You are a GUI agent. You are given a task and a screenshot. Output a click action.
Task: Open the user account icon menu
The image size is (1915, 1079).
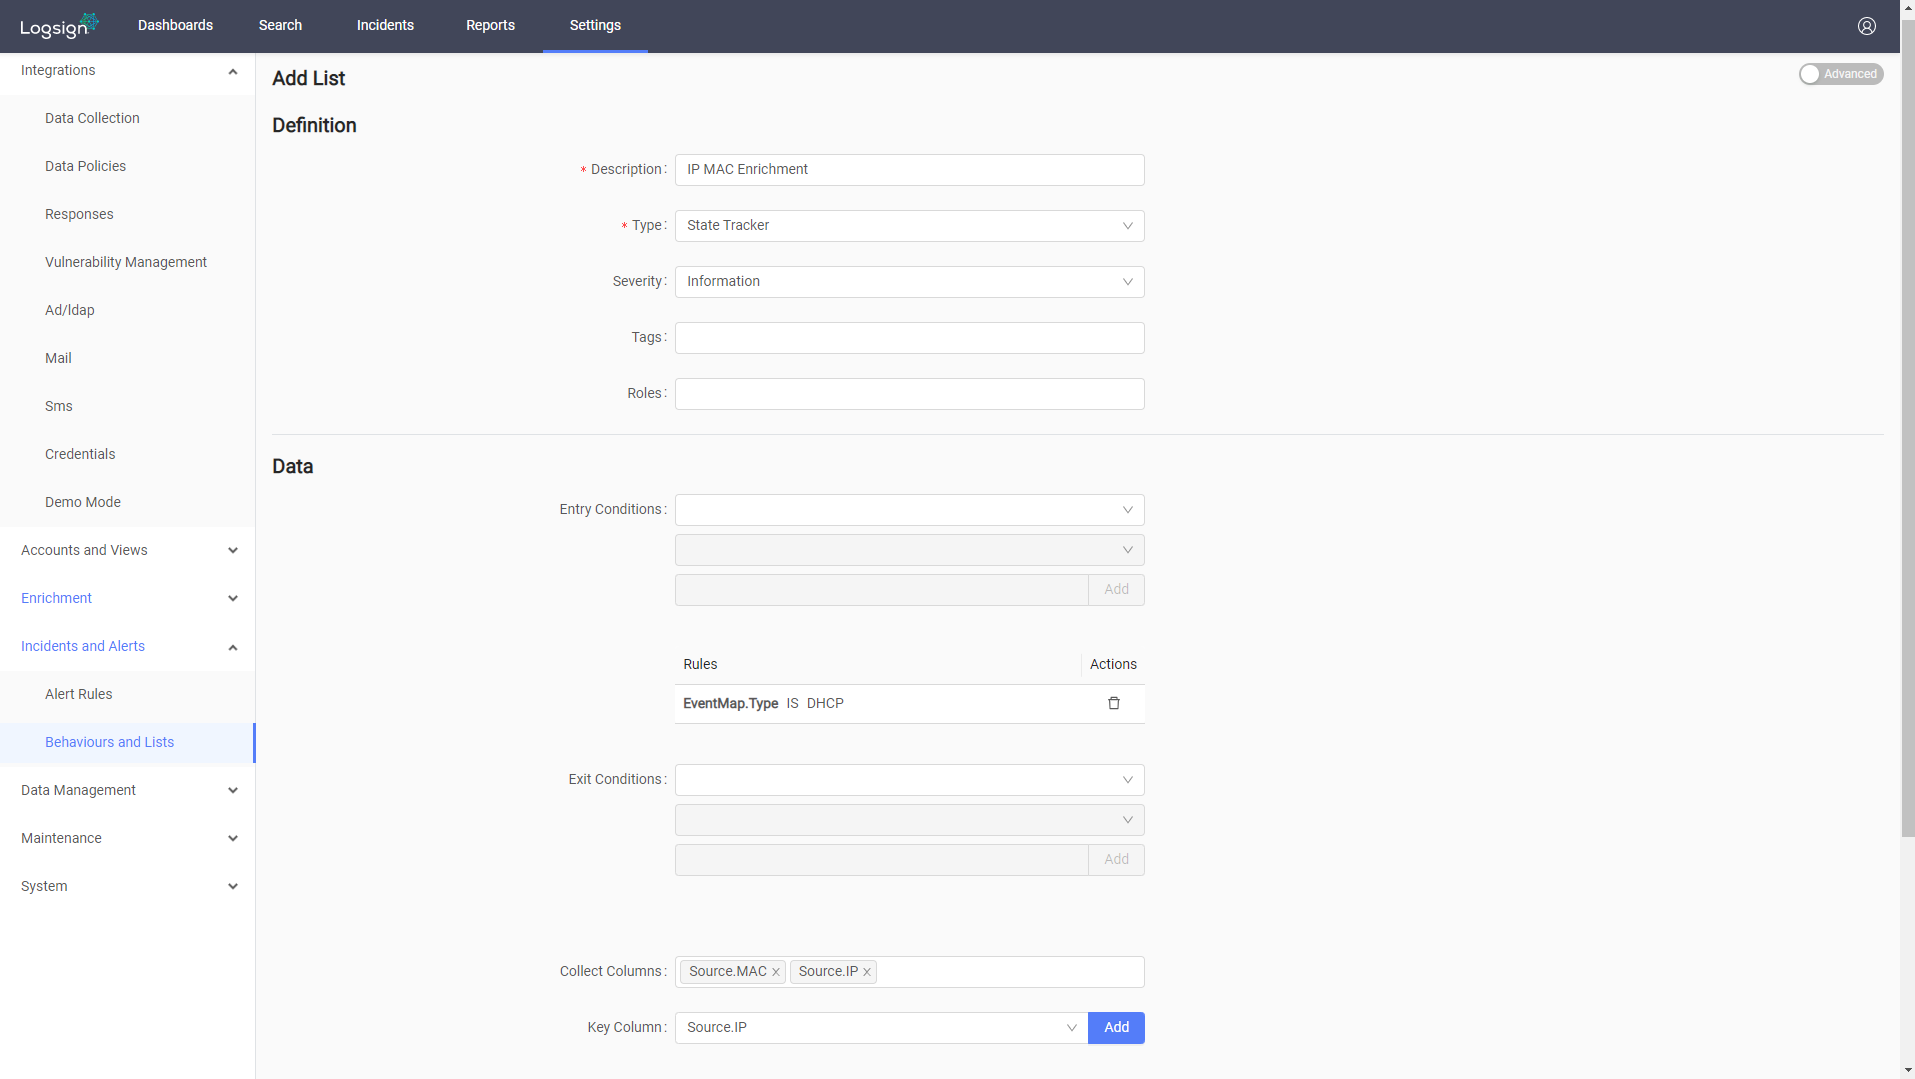pos(1866,25)
